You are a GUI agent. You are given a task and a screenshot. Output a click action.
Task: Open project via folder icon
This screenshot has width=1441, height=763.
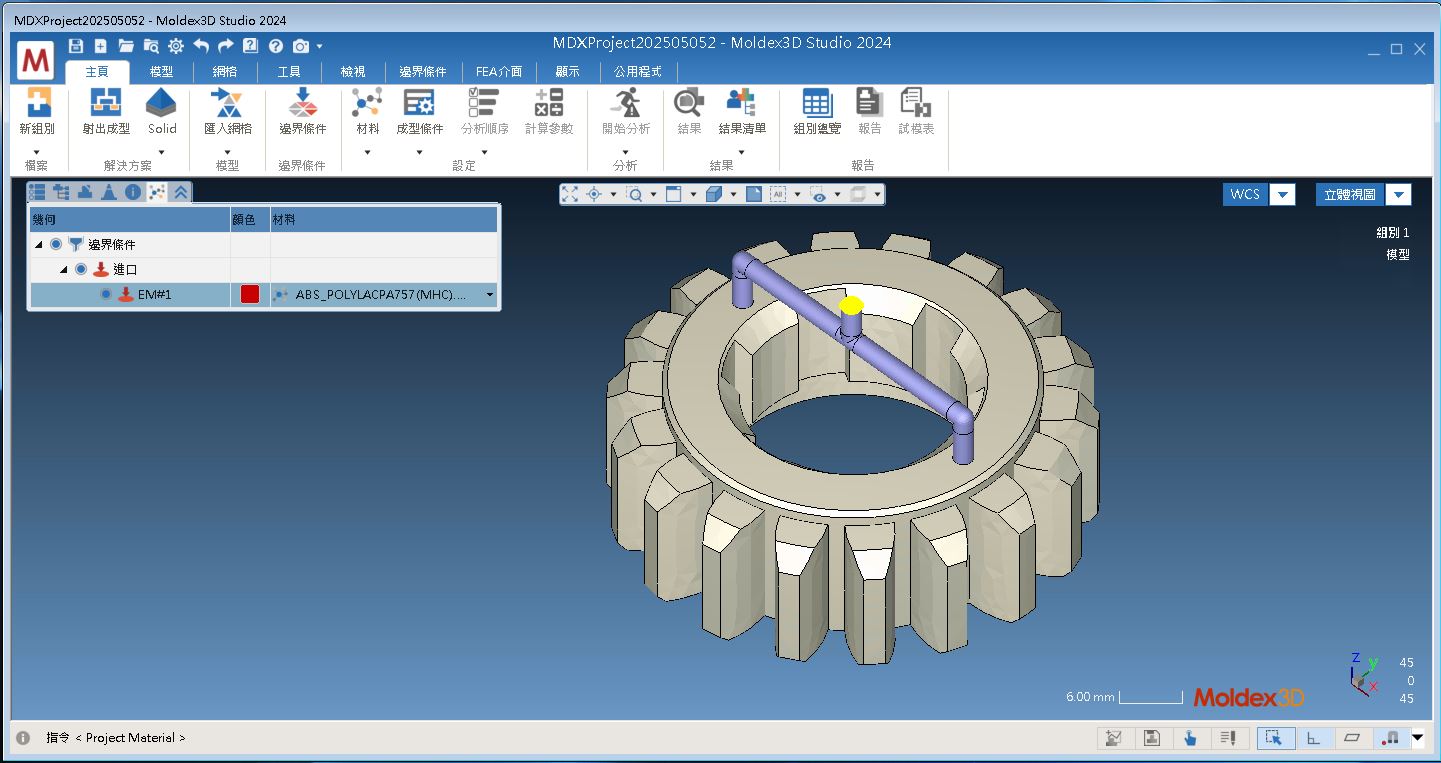coord(126,46)
